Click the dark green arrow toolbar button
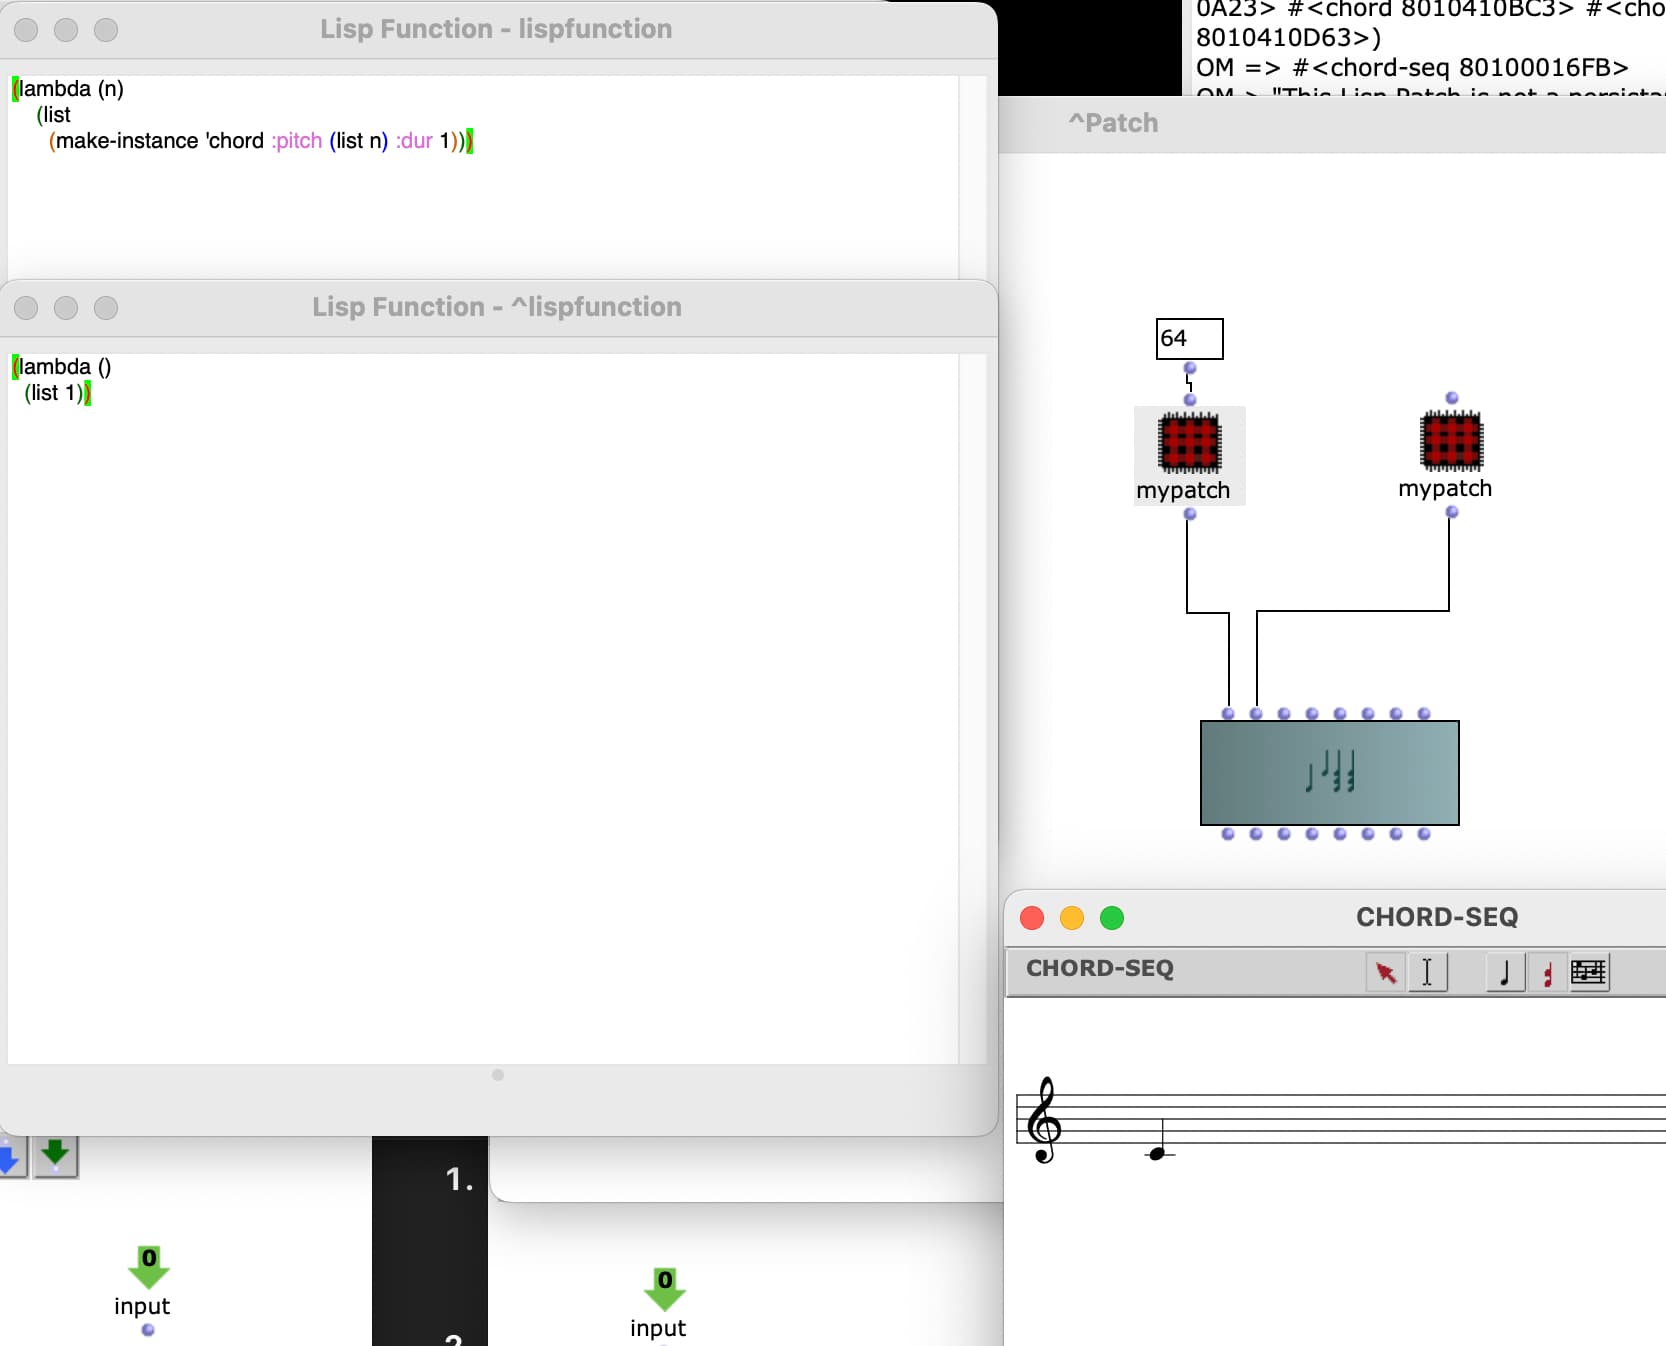Image resolution: width=1666 pixels, height=1346 pixels. [56, 1155]
